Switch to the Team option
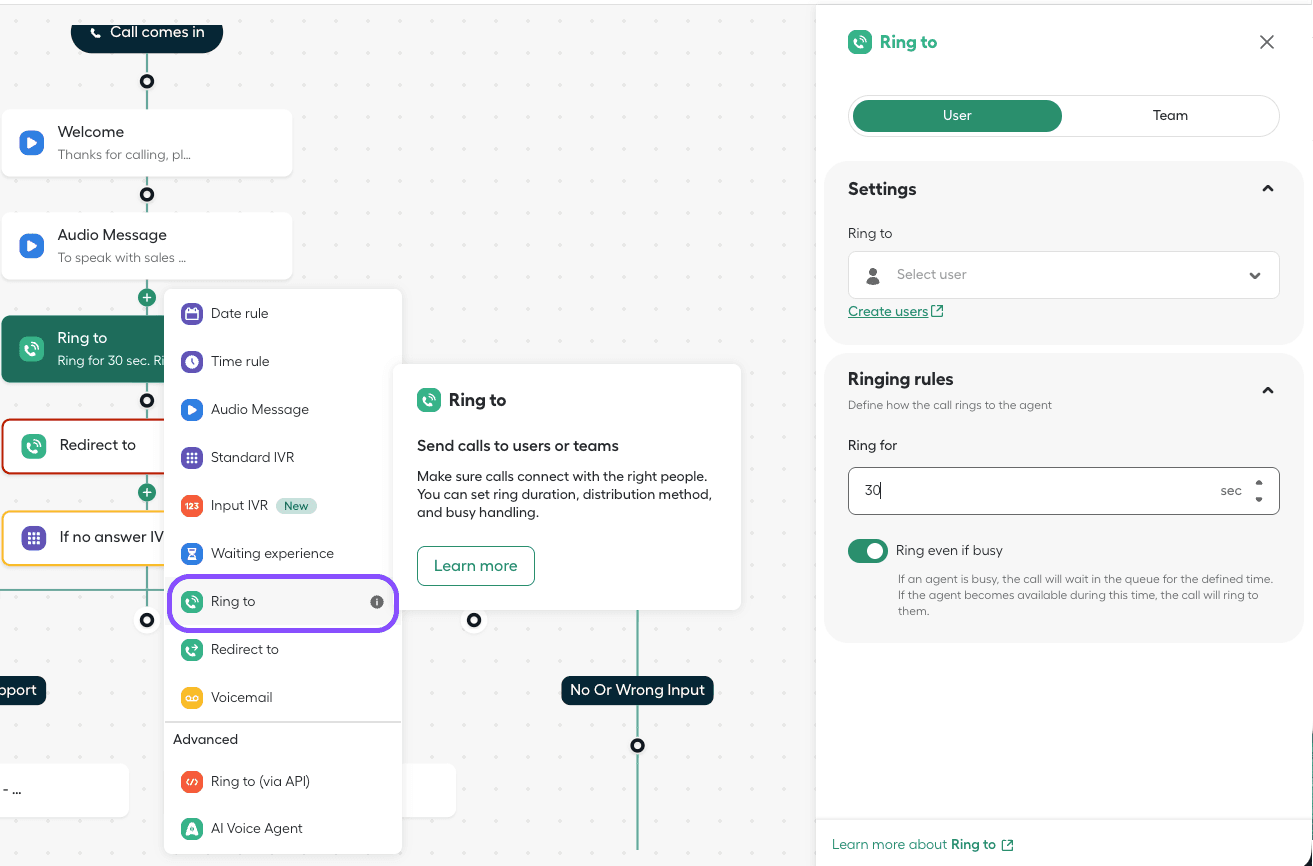This screenshot has width=1313, height=866. click(x=1169, y=116)
